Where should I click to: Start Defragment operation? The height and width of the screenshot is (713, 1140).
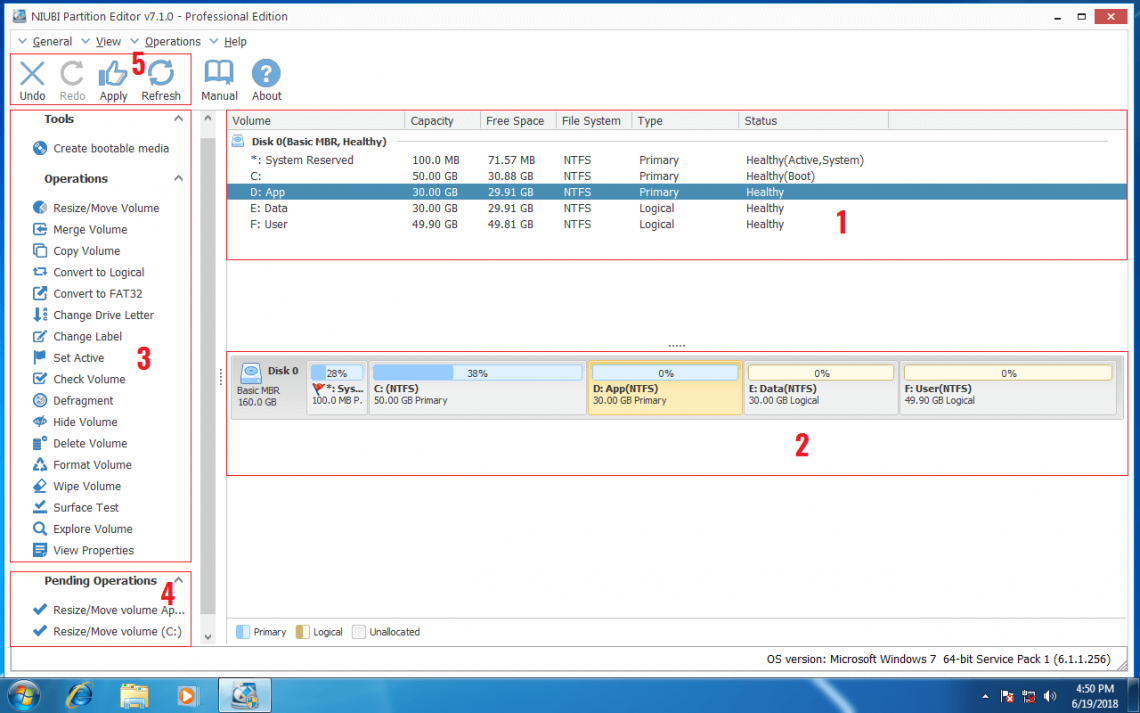[73, 400]
